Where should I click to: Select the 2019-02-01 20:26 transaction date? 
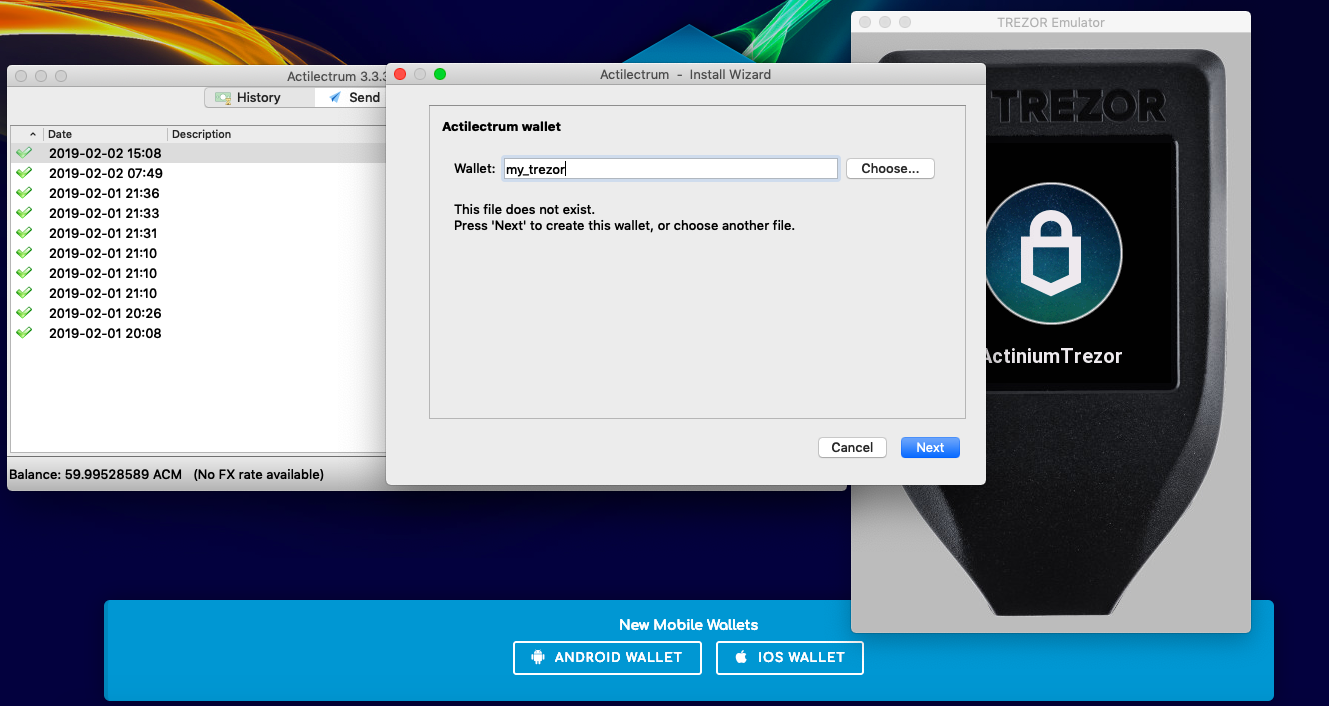click(105, 313)
